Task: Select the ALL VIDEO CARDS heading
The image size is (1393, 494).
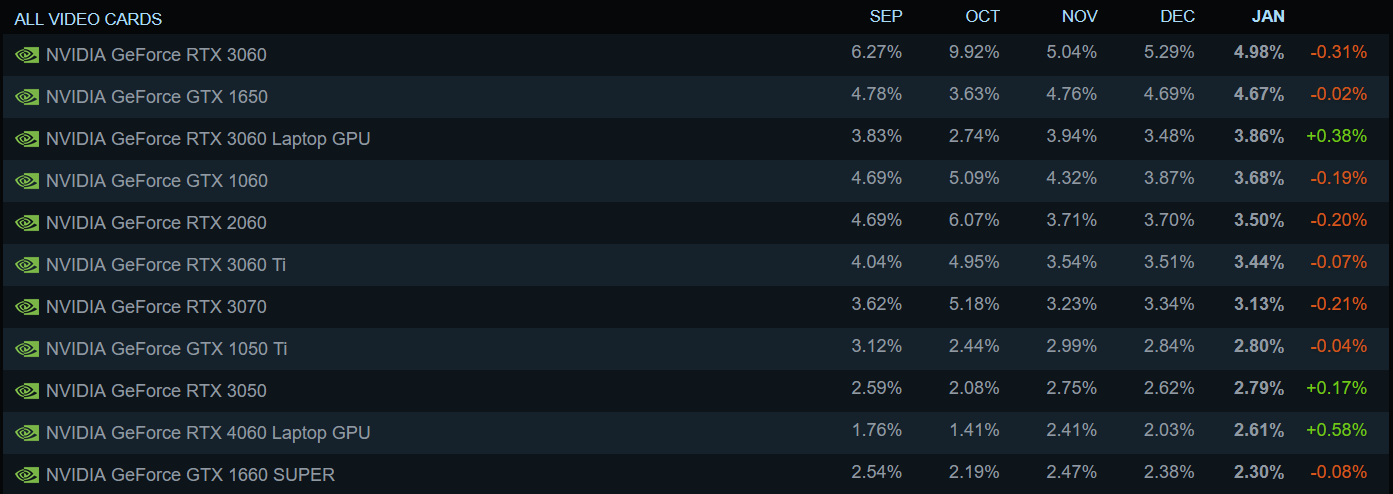Action: pyautogui.click(x=88, y=19)
